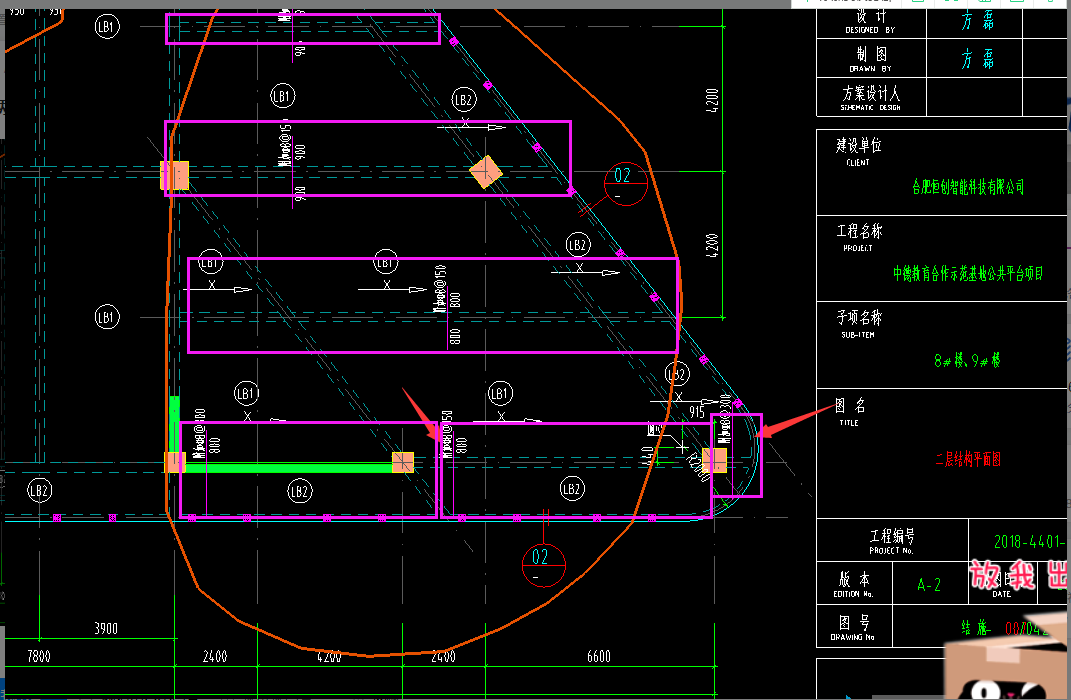Viewport: 1071px width, 700px height.
Task: Select the diamond-shaped orange column marker
Action: tap(486, 171)
